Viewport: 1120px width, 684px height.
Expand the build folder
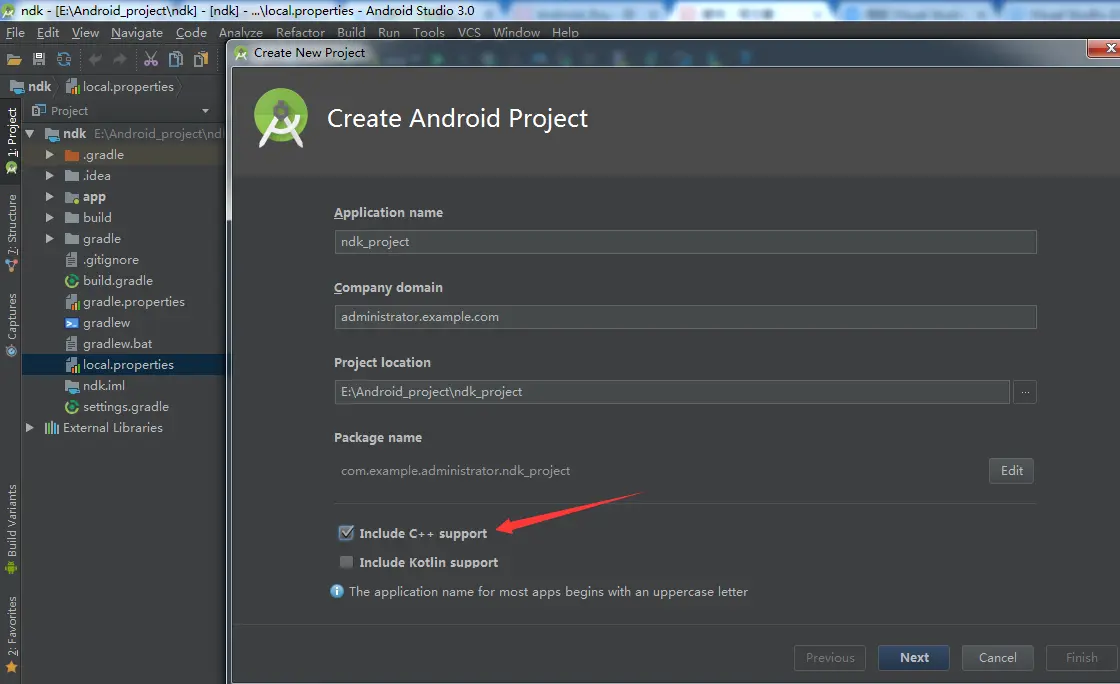[x=49, y=217]
